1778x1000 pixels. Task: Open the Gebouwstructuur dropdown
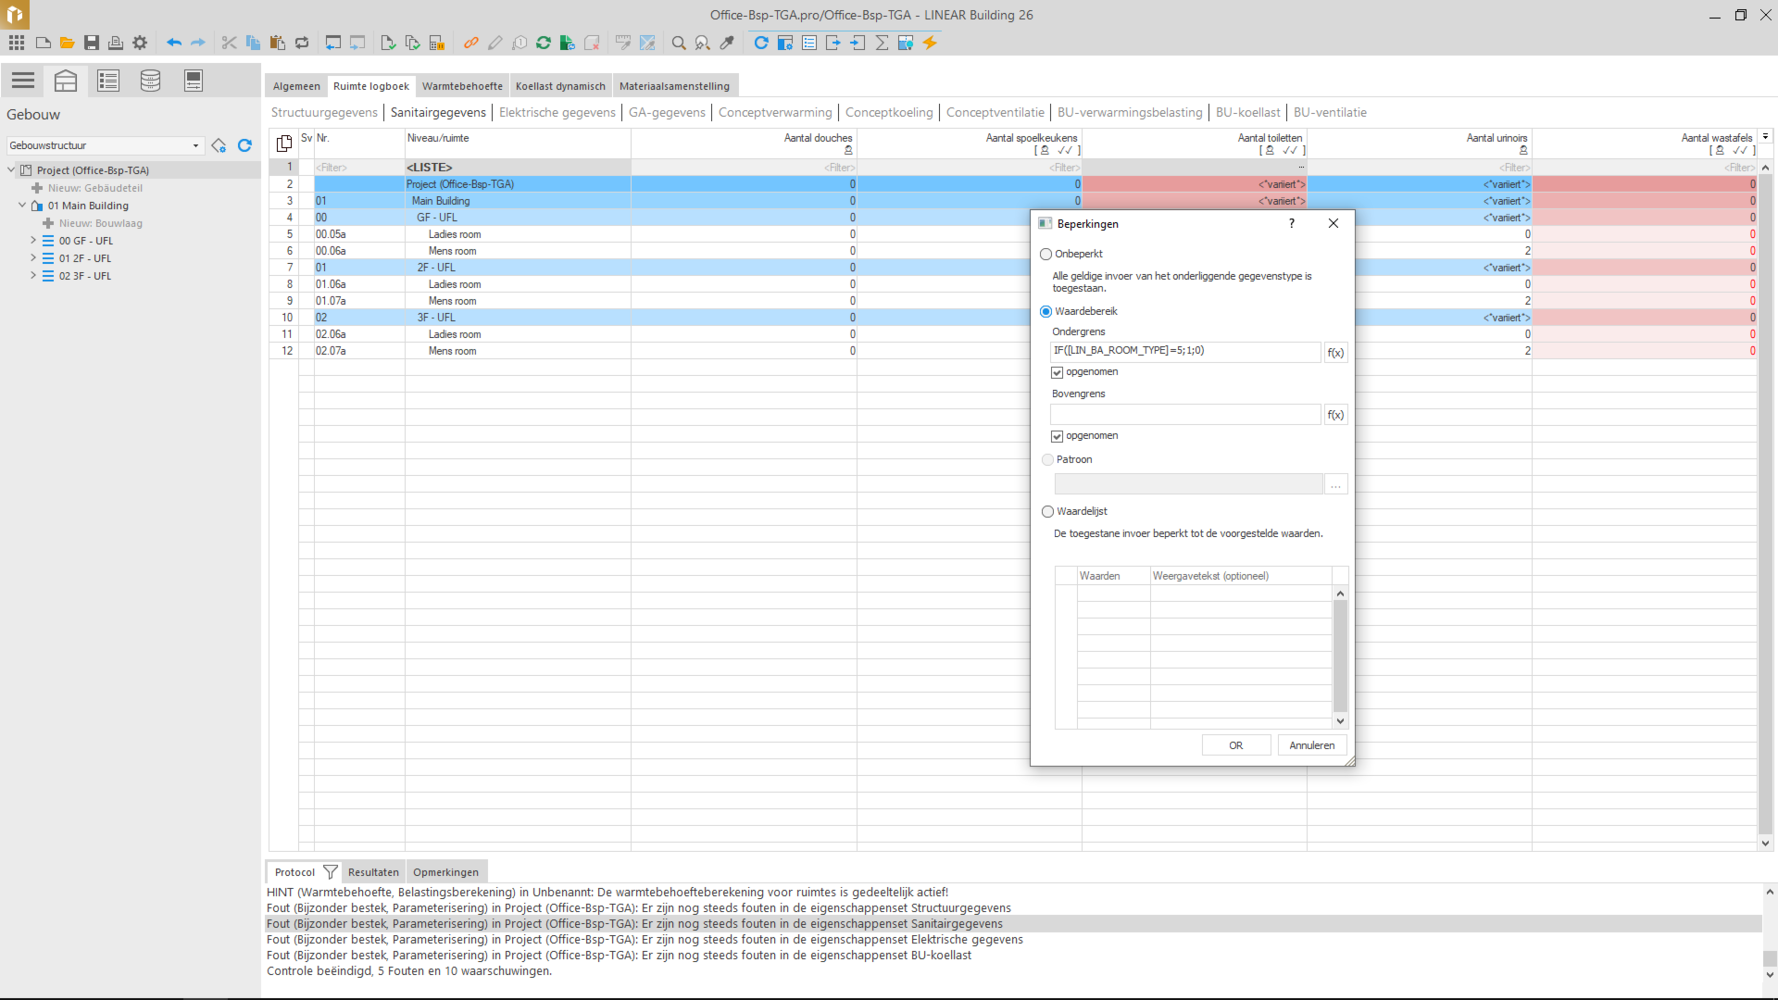click(x=104, y=146)
